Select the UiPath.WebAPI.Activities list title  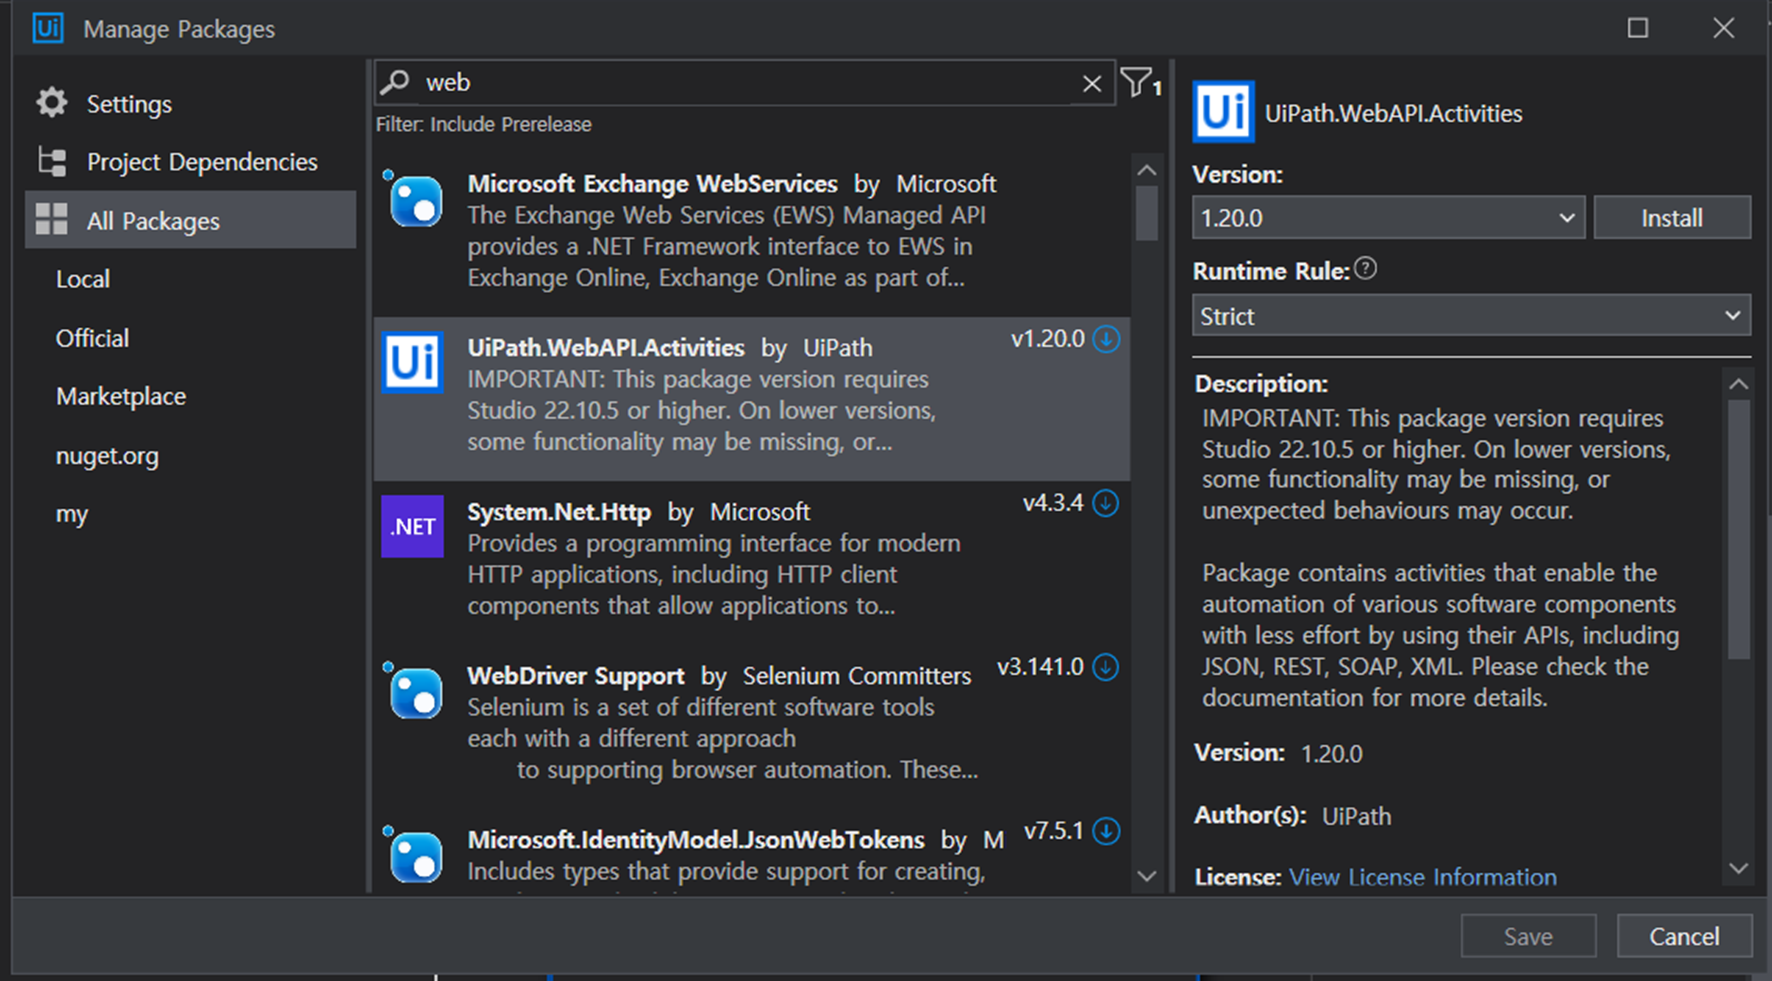point(606,348)
